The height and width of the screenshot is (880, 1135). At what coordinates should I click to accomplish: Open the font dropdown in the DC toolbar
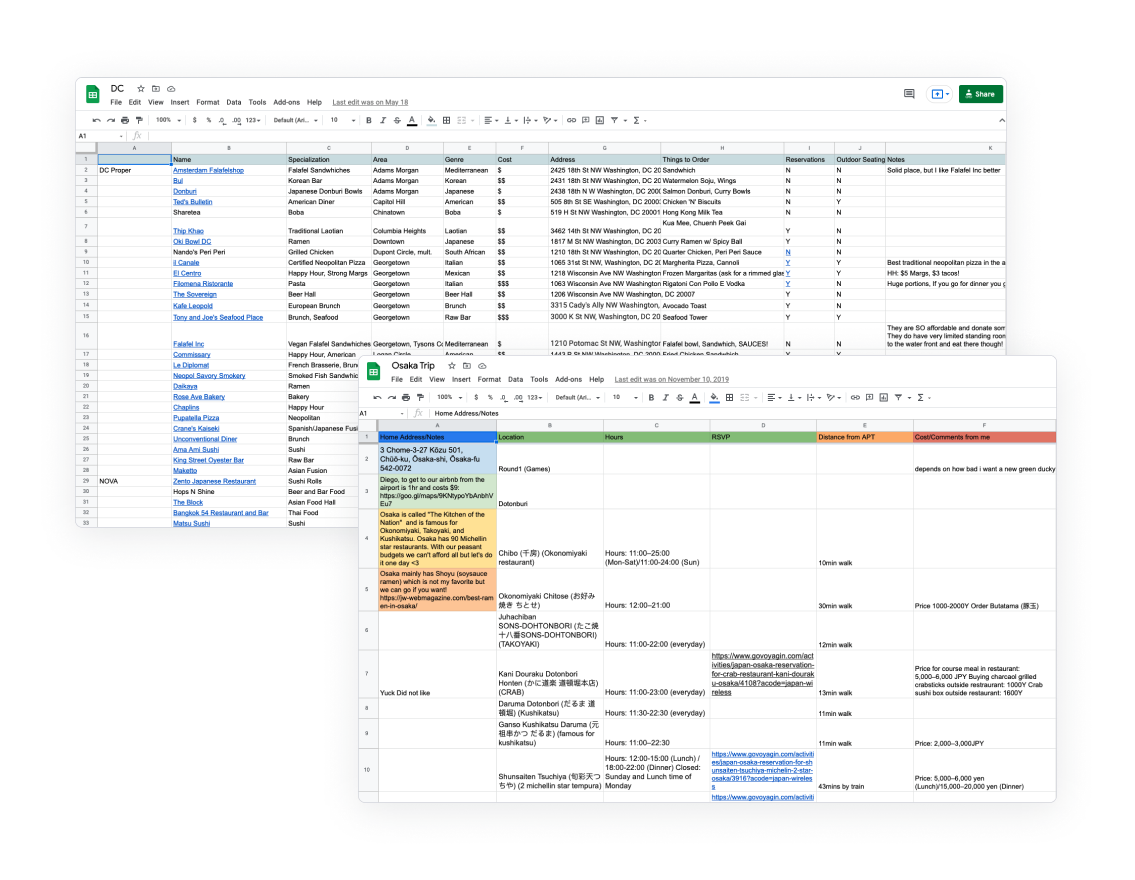pos(295,120)
